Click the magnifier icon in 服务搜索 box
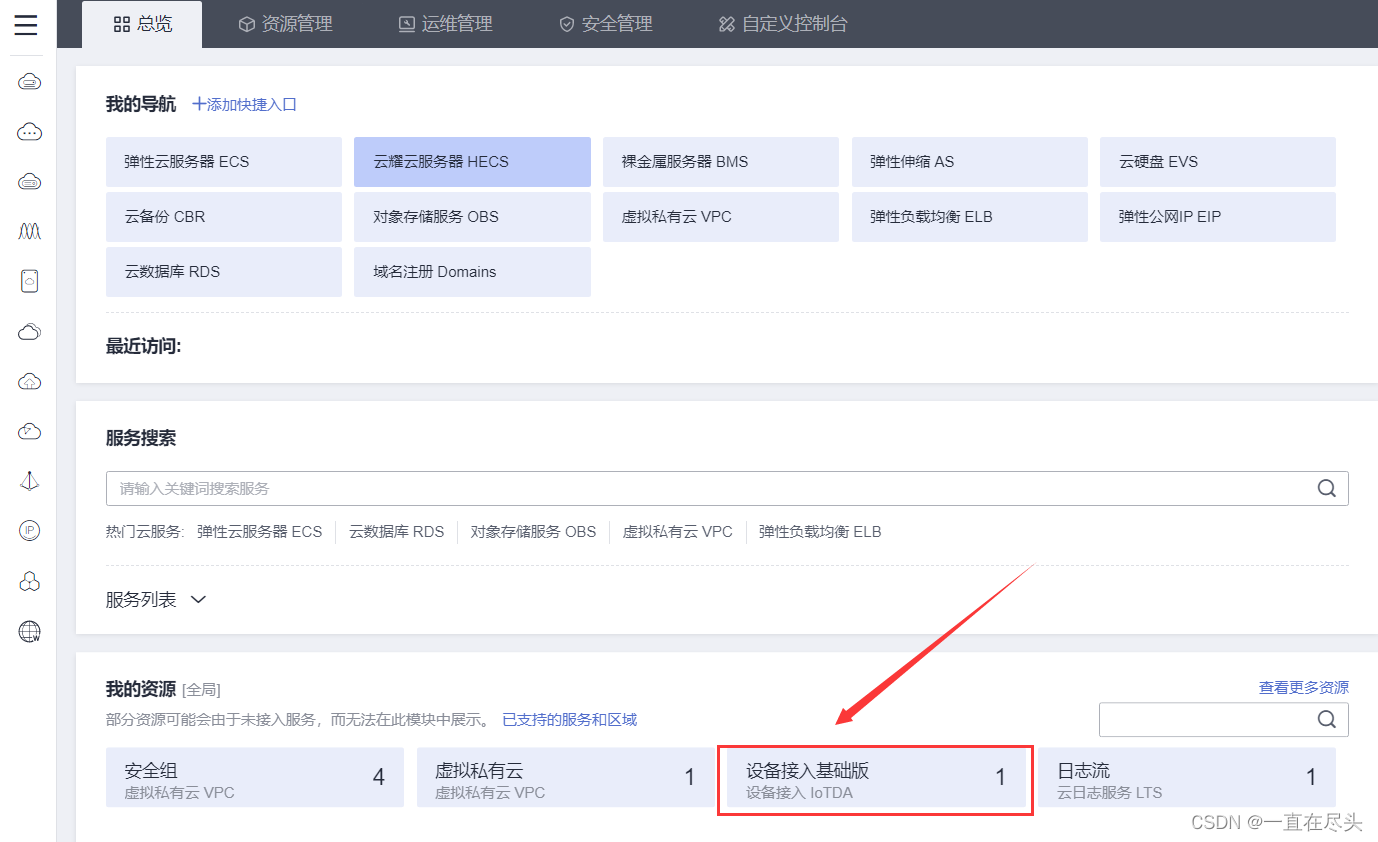This screenshot has height=842, width=1378. pyautogui.click(x=1327, y=488)
